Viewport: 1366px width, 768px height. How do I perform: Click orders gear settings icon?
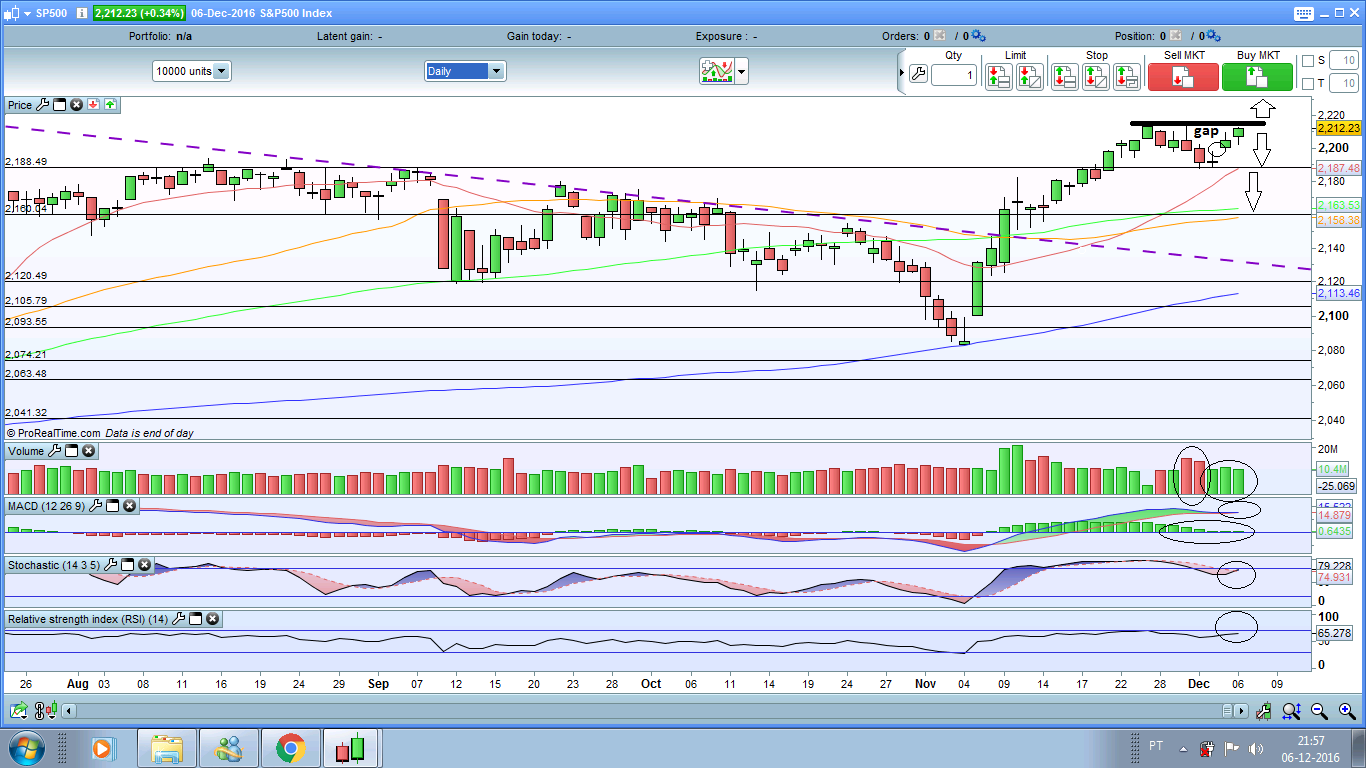[977, 36]
